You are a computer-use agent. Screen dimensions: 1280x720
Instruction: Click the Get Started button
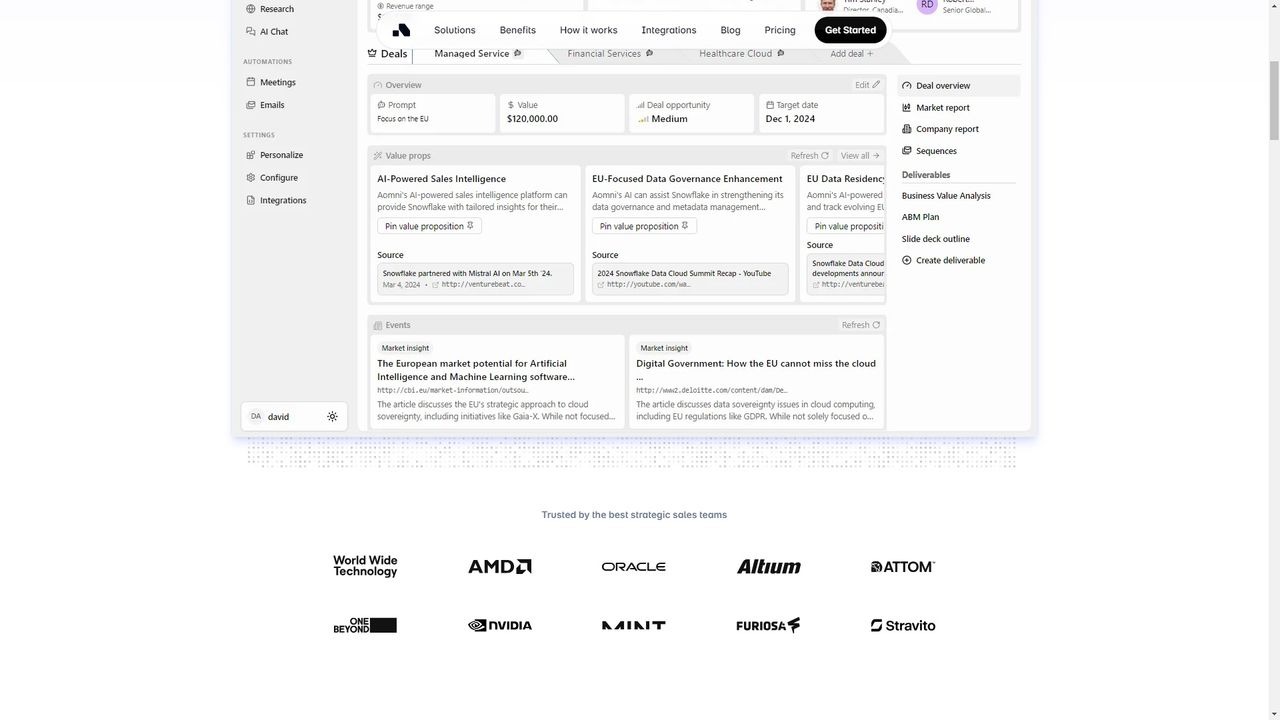(x=850, y=30)
